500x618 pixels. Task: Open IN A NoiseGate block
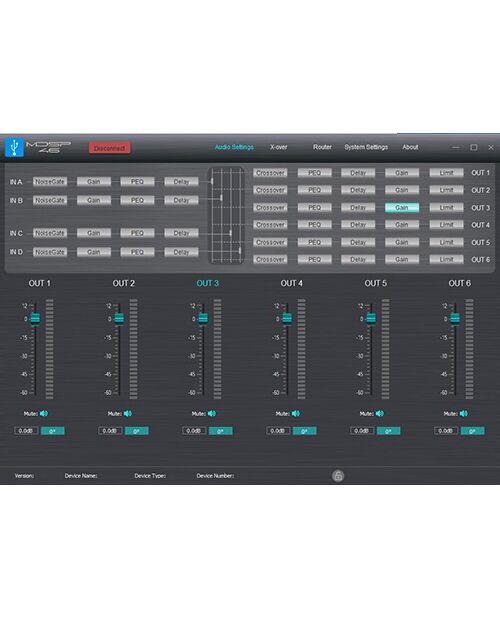coord(50,181)
